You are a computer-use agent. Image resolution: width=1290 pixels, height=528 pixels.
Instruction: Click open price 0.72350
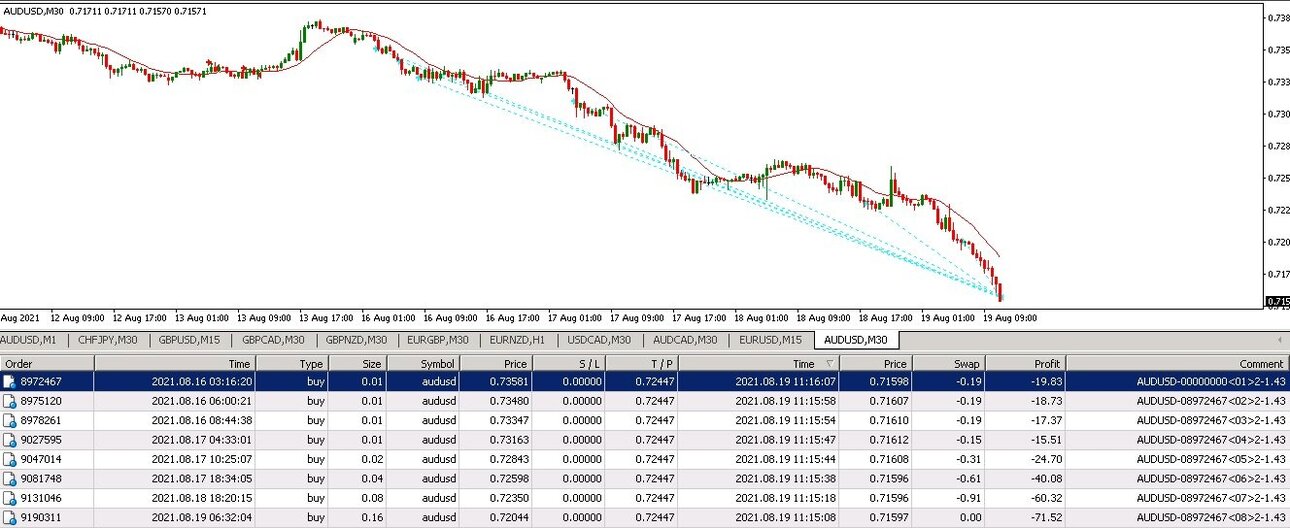[x=508, y=498]
